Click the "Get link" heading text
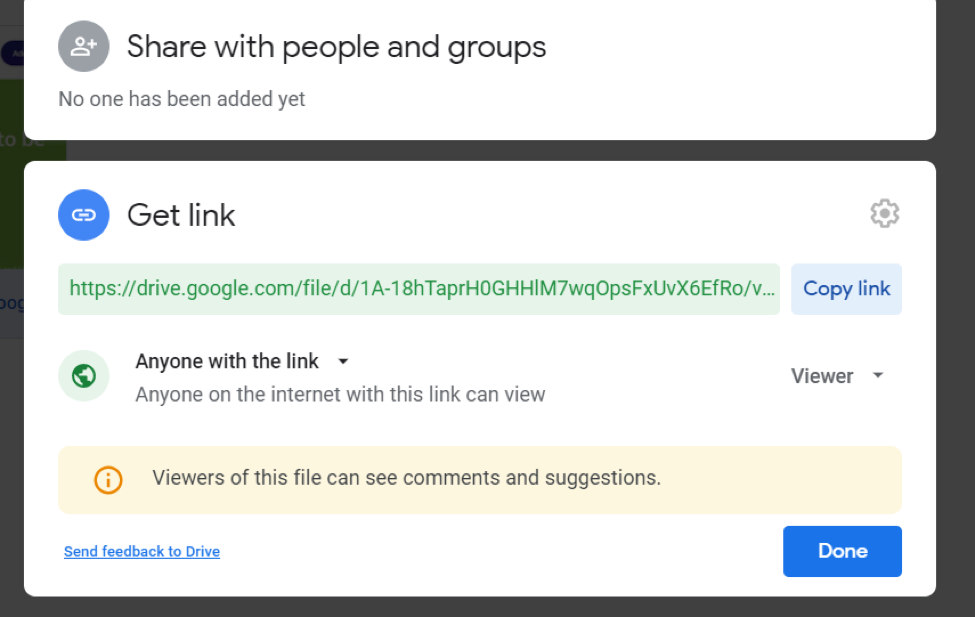Screen dimensions: 975x617 click(181, 215)
